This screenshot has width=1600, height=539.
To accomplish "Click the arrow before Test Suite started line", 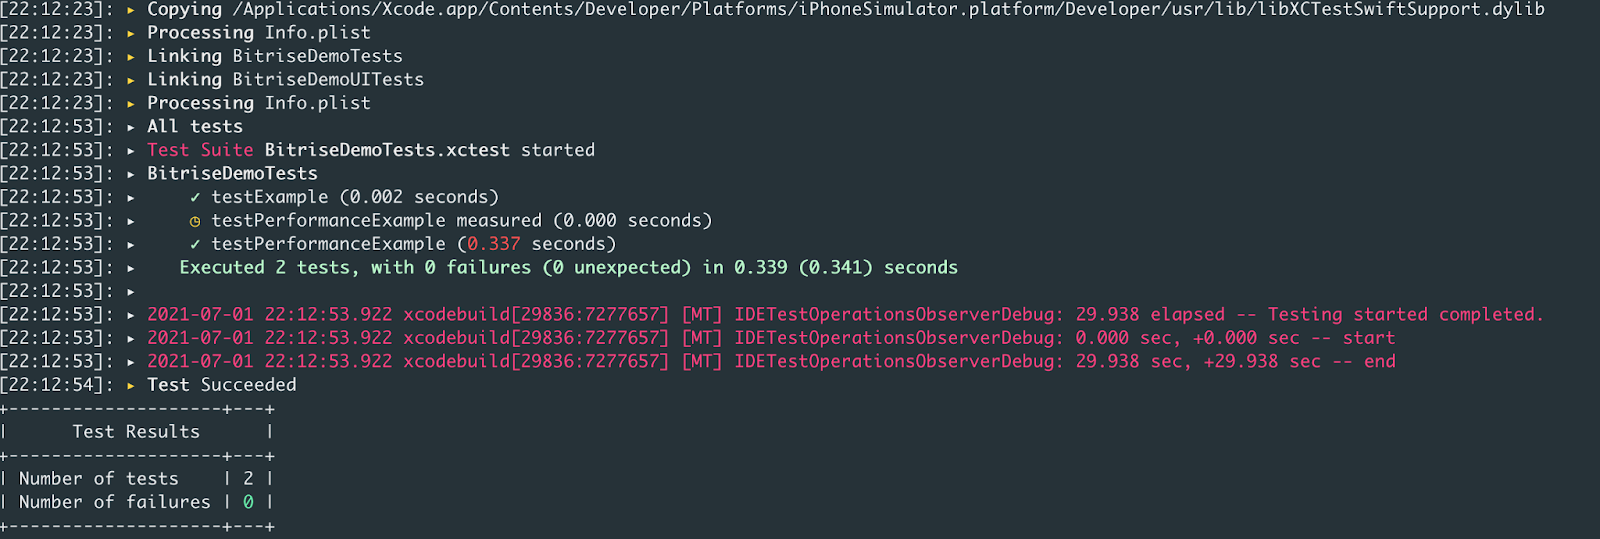I will pyautogui.click(x=131, y=150).
